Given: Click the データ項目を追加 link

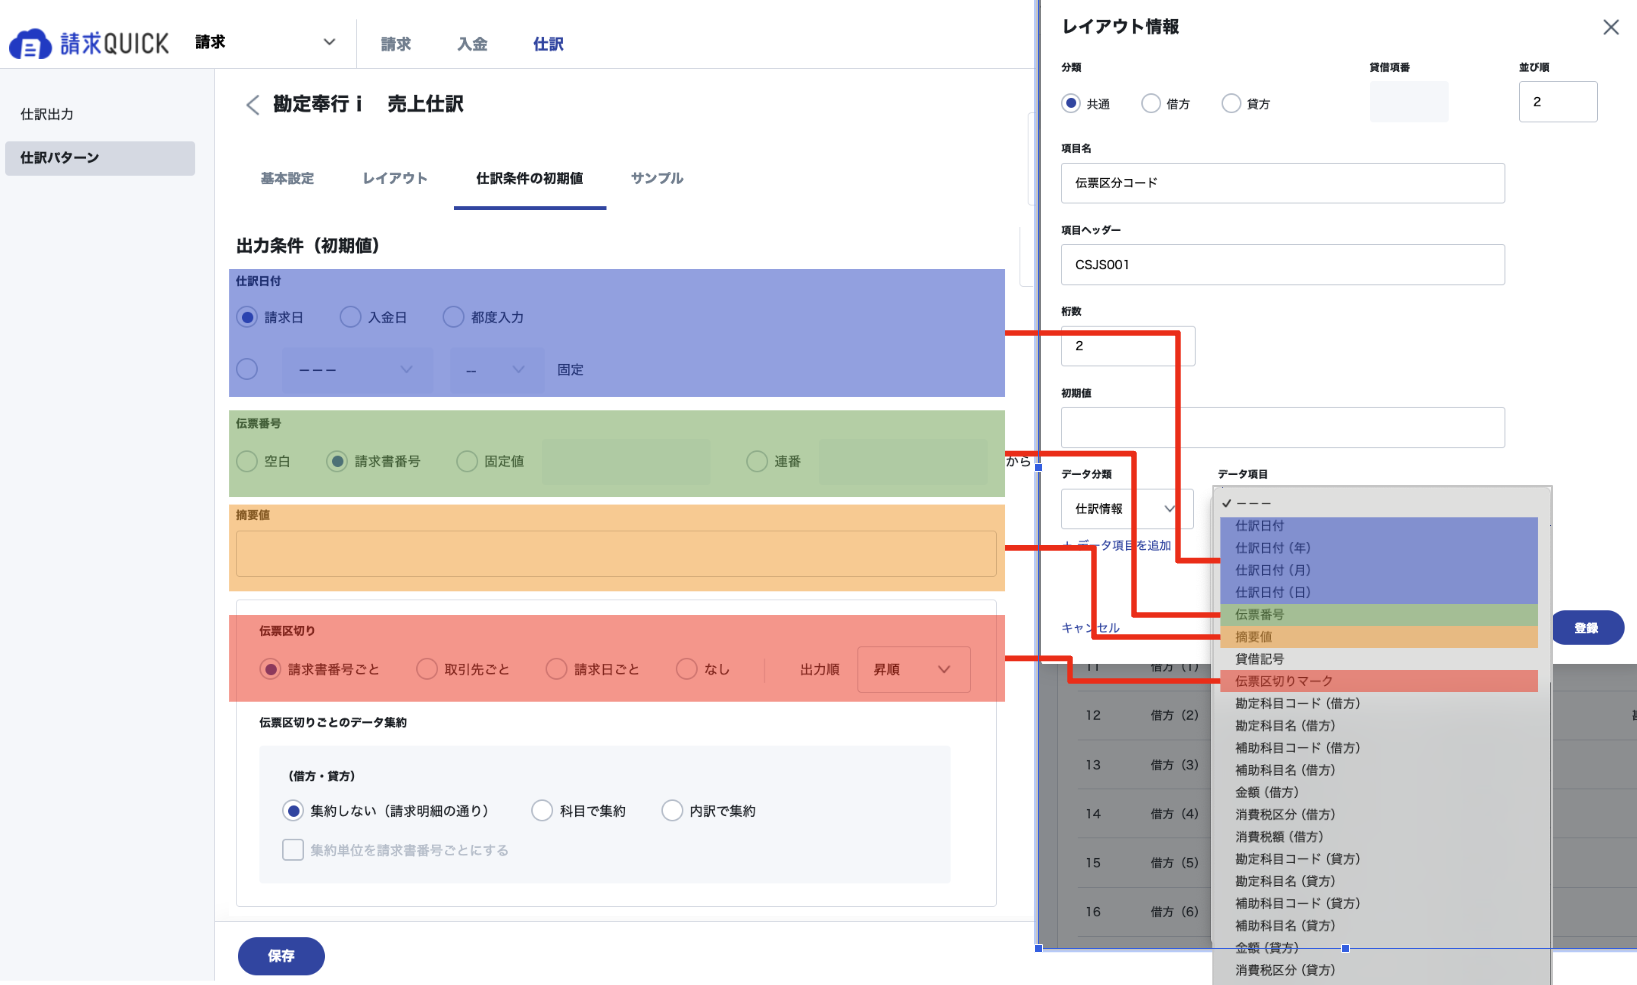Looking at the screenshot, I should coord(1117,546).
